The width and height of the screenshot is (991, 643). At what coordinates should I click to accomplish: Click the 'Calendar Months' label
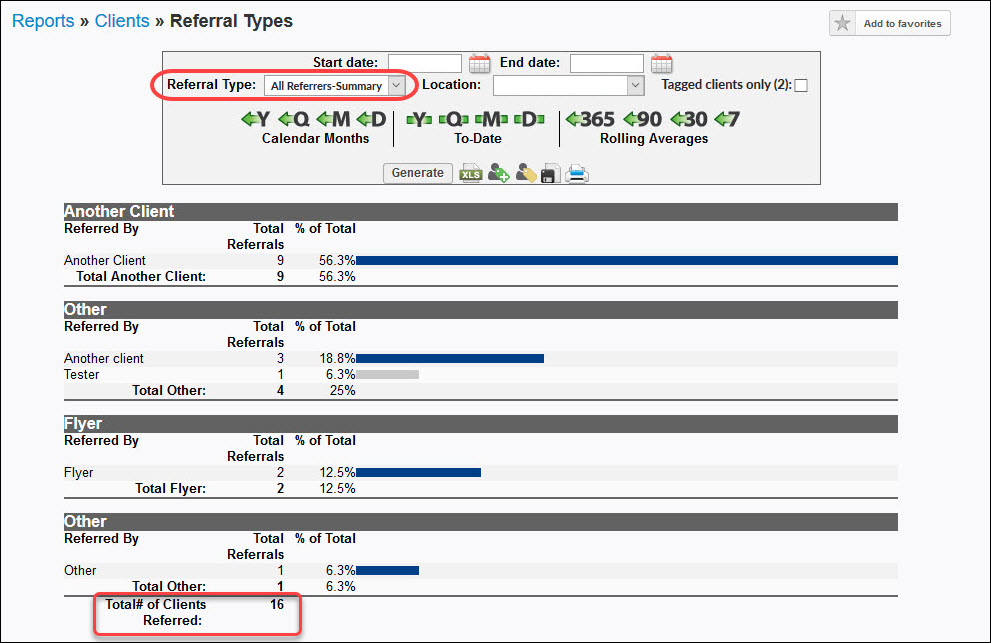[x=315, y=138]
